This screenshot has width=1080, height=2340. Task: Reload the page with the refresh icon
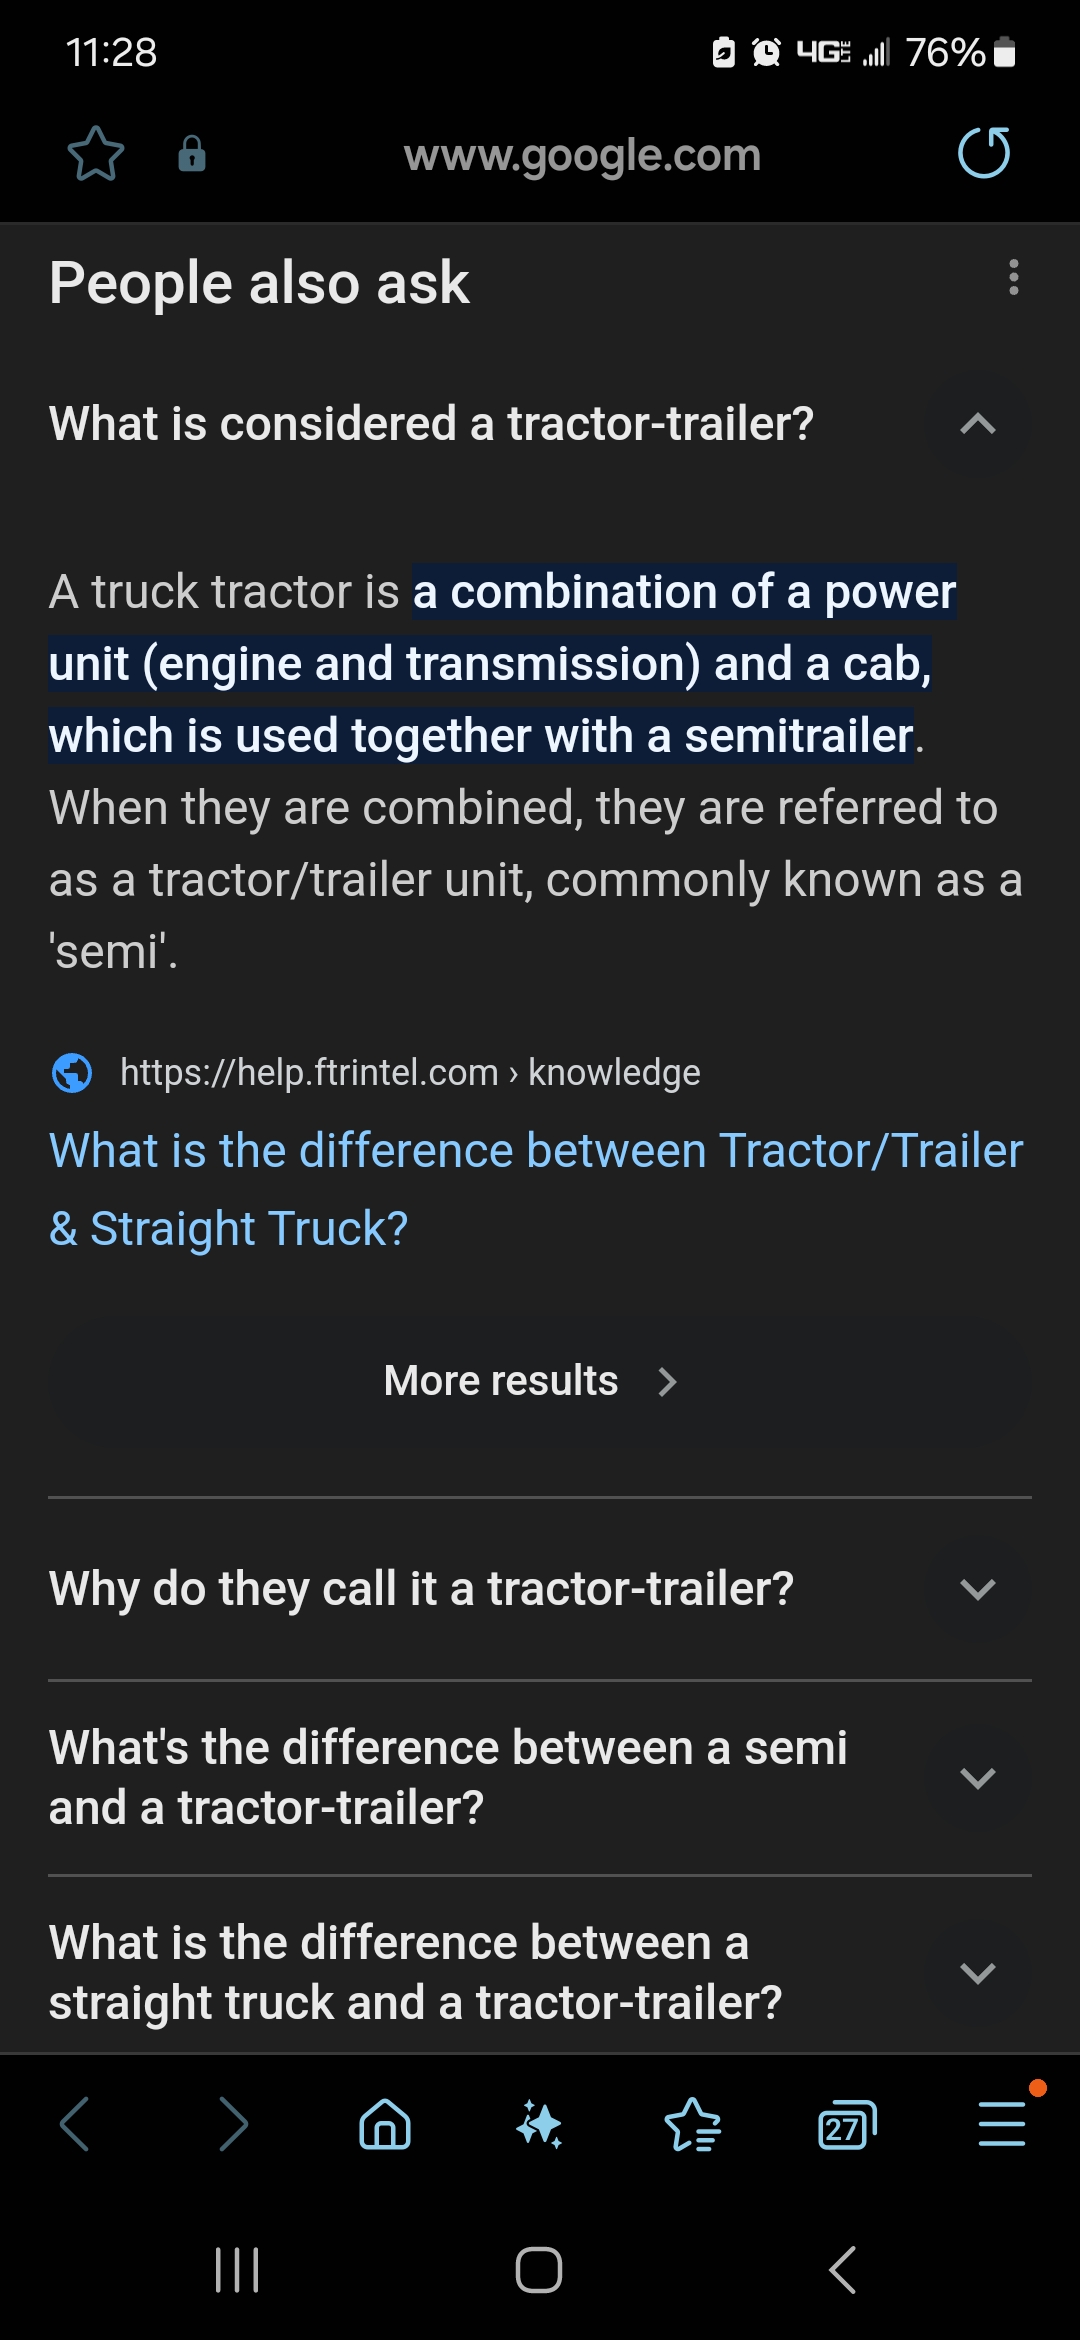click(984, 153)
